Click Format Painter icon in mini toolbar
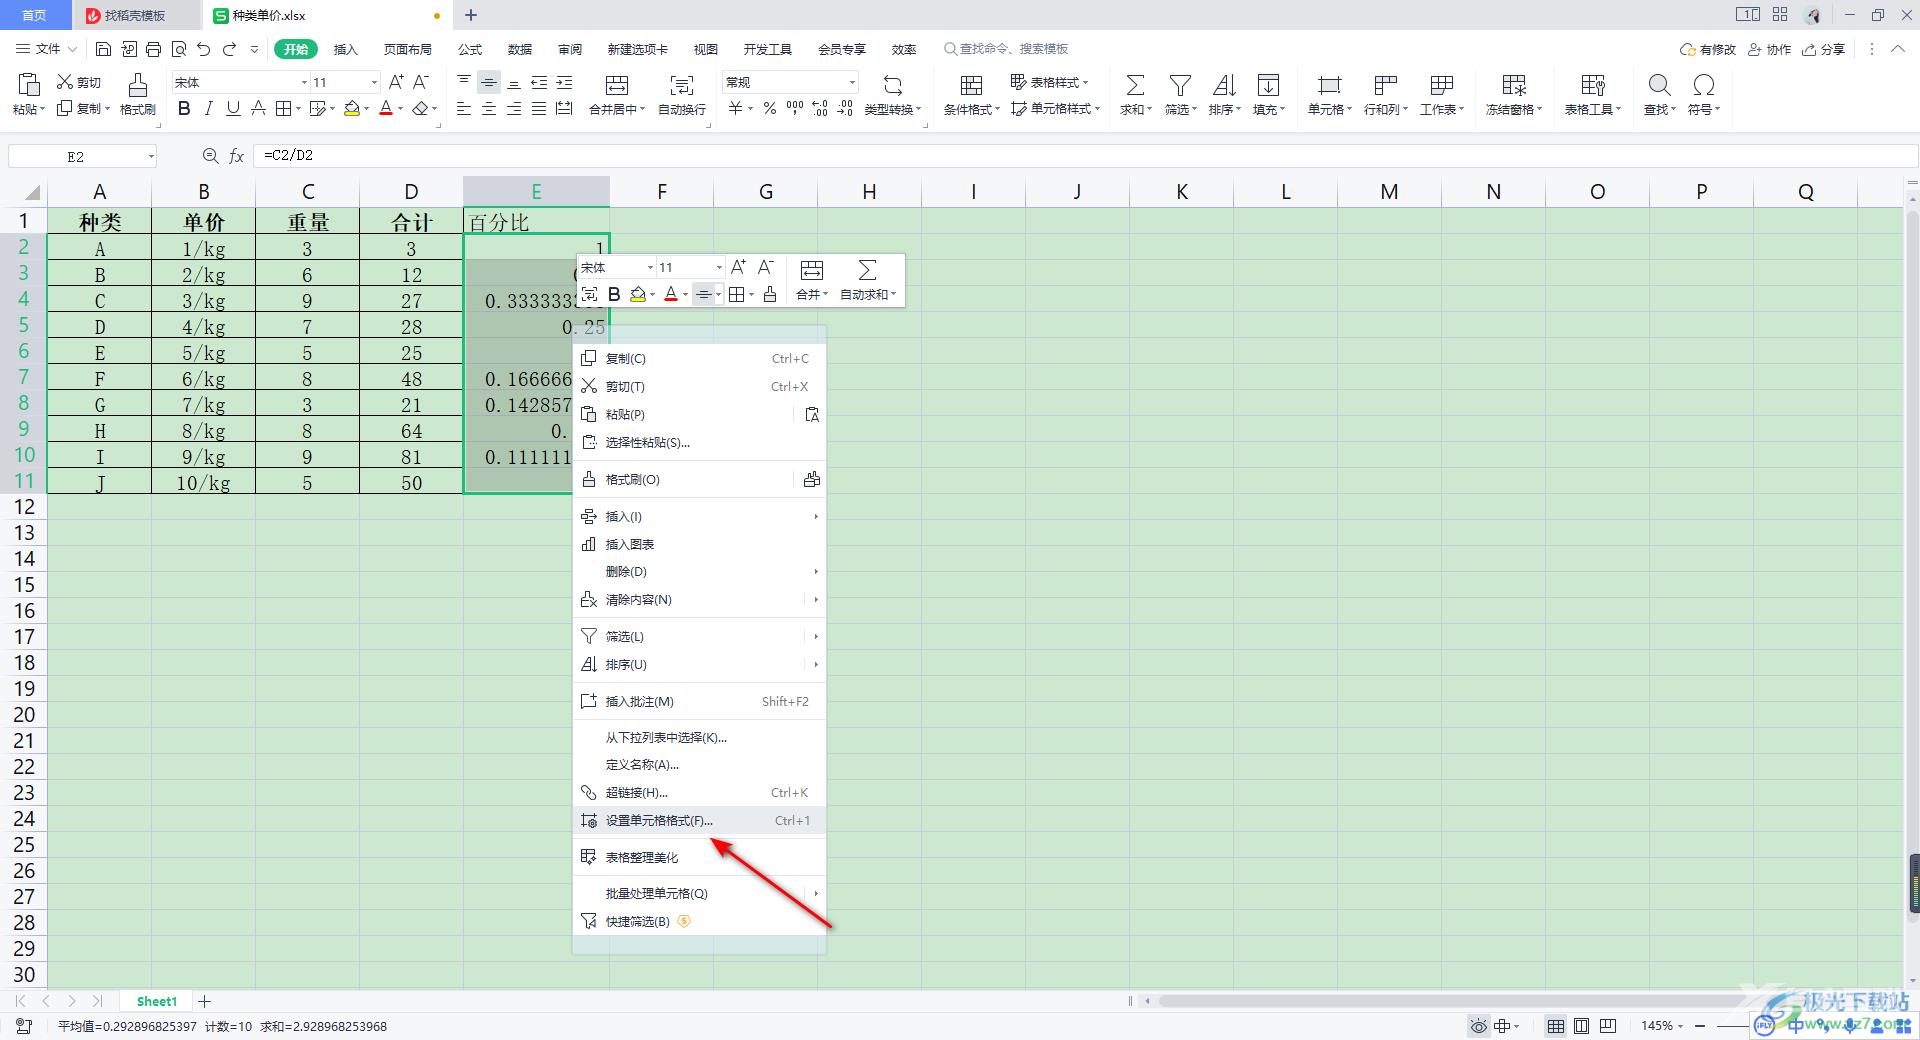The height and width of the screenshot is (1040, 1920). point(769,294)
